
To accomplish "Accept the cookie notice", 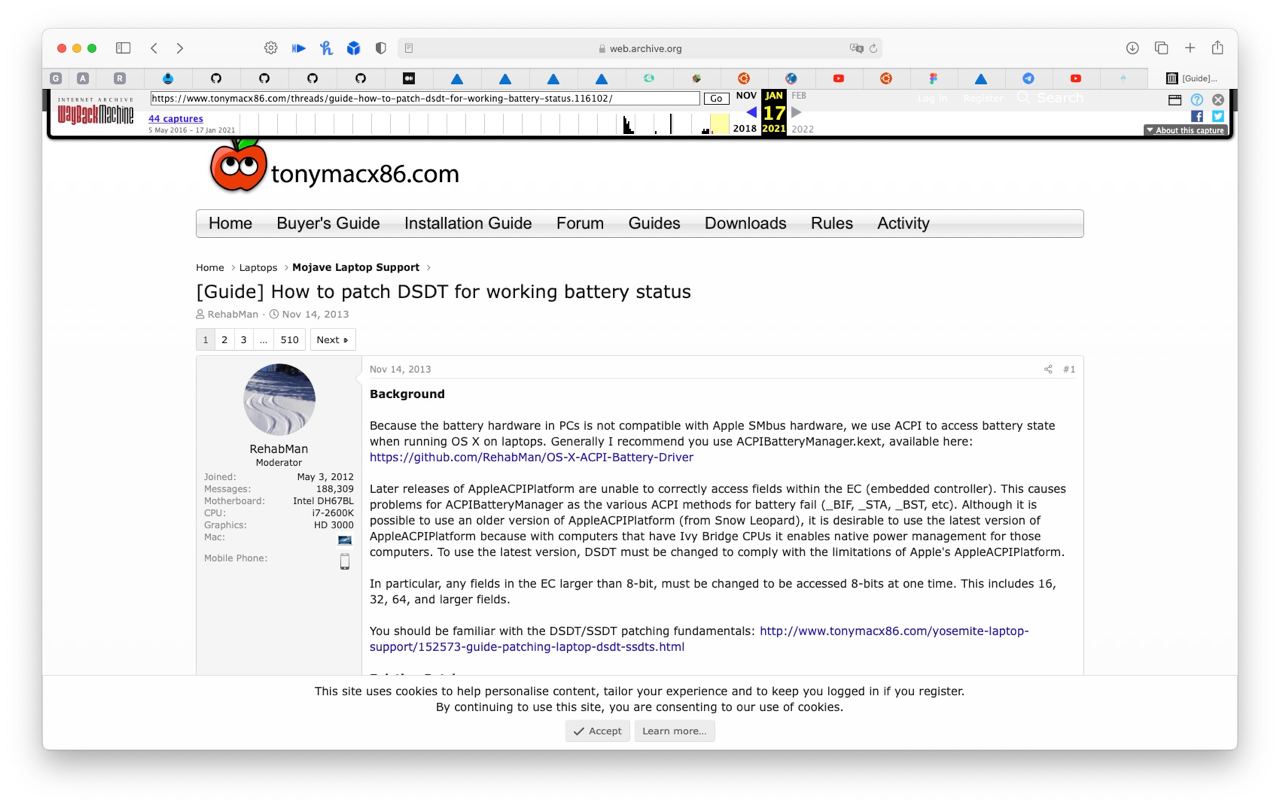I will (x=597, y=731).
